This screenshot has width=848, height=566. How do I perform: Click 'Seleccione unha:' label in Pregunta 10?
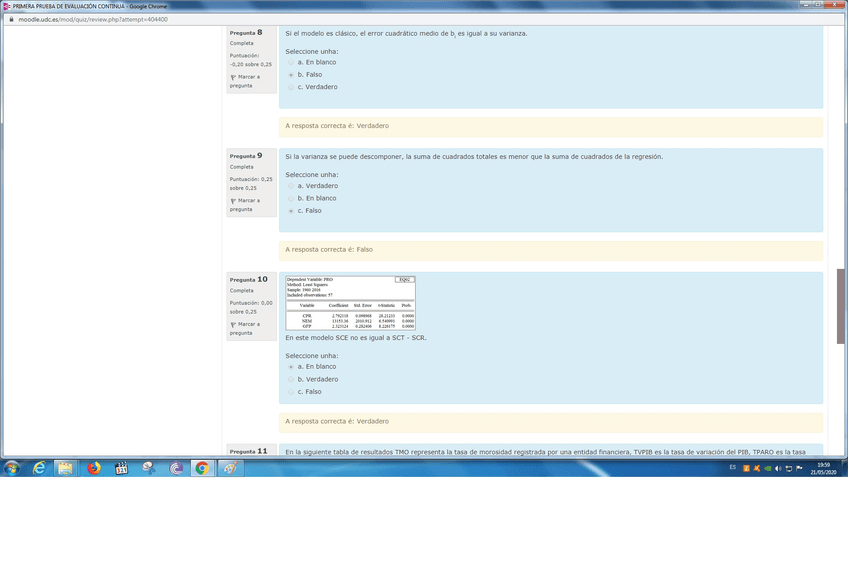click(312, 356)
